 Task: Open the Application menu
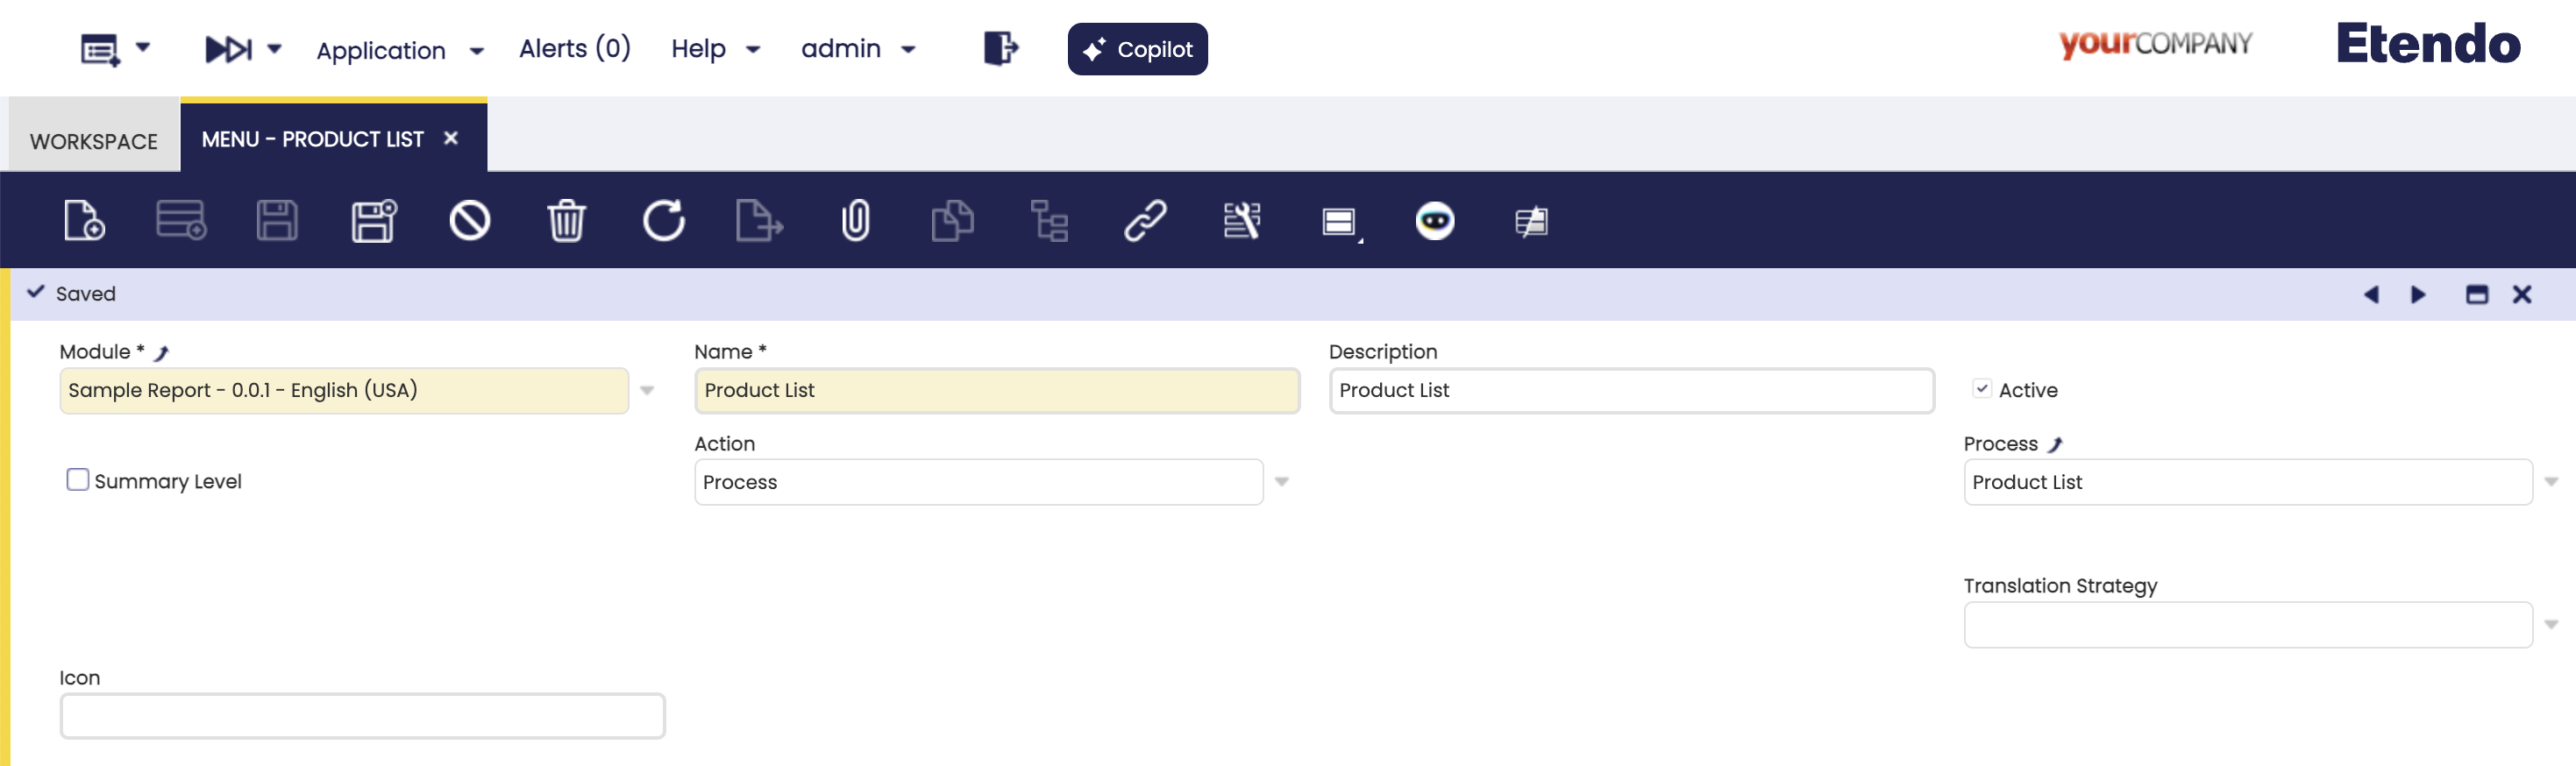click(x=399, y=50)
